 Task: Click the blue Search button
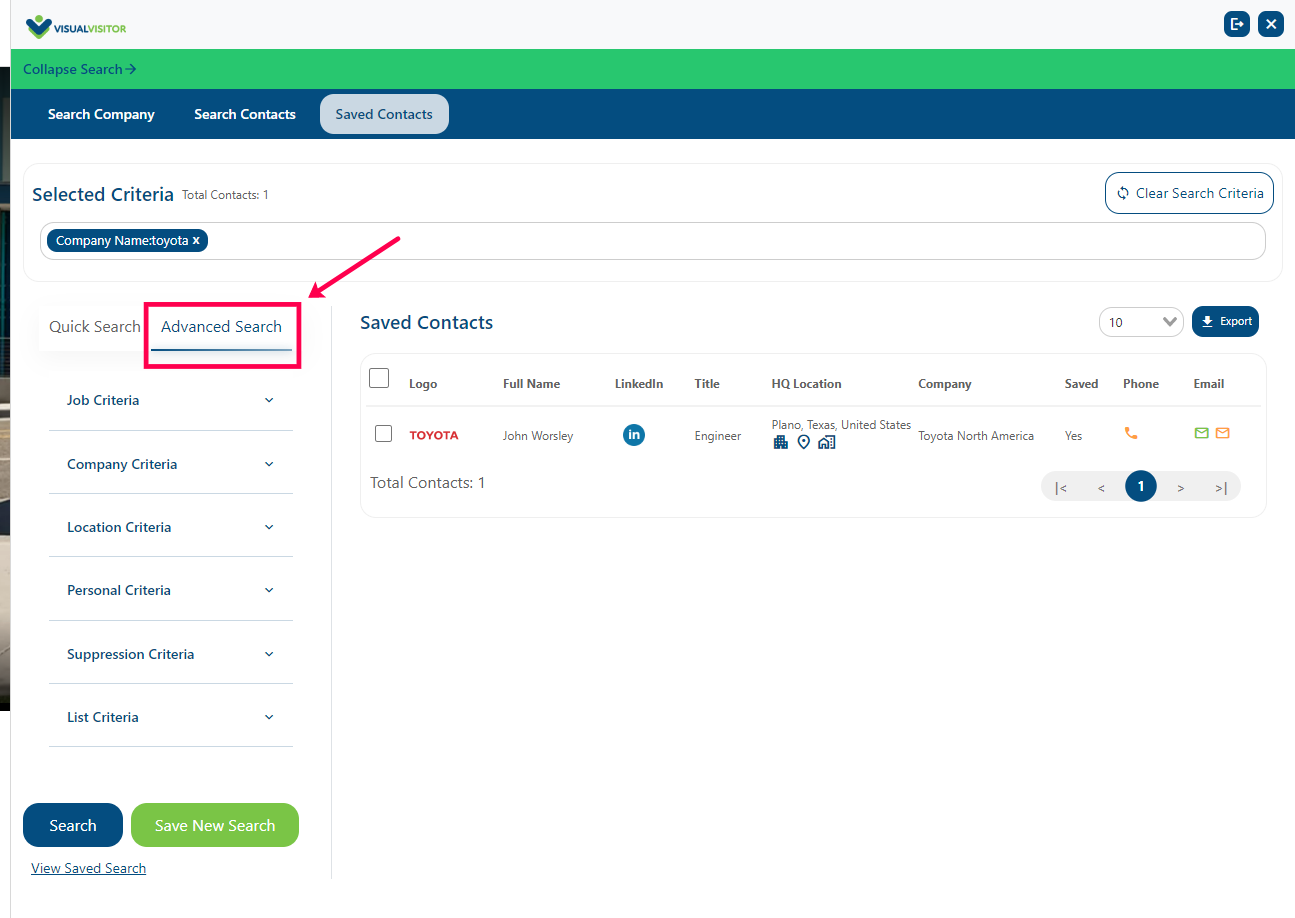73,825
